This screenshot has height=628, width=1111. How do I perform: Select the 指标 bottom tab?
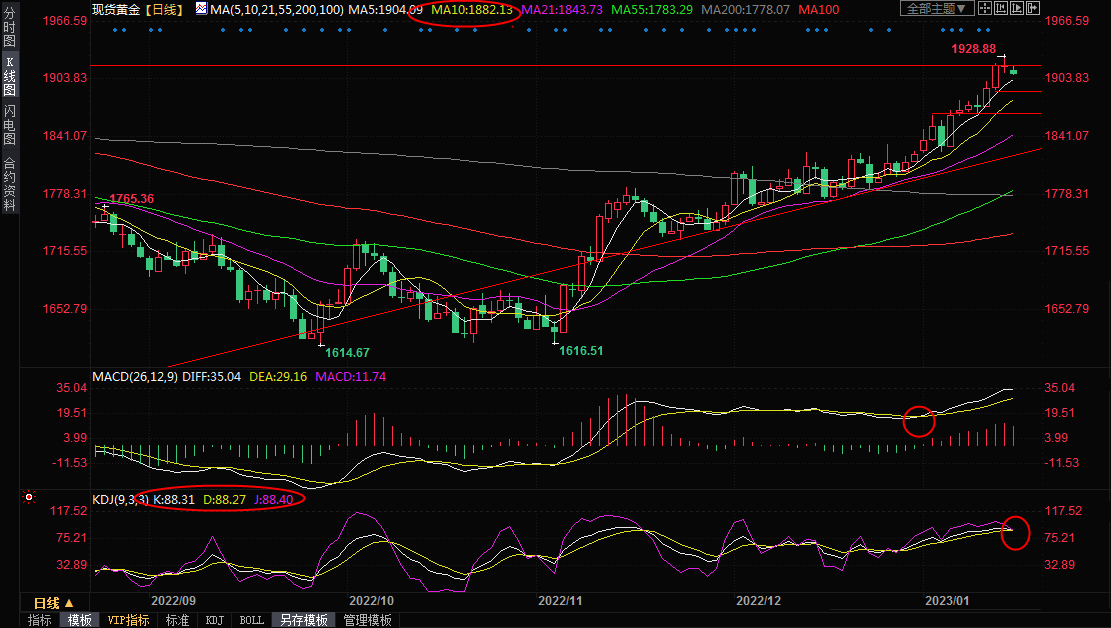[x=40, y=620]
